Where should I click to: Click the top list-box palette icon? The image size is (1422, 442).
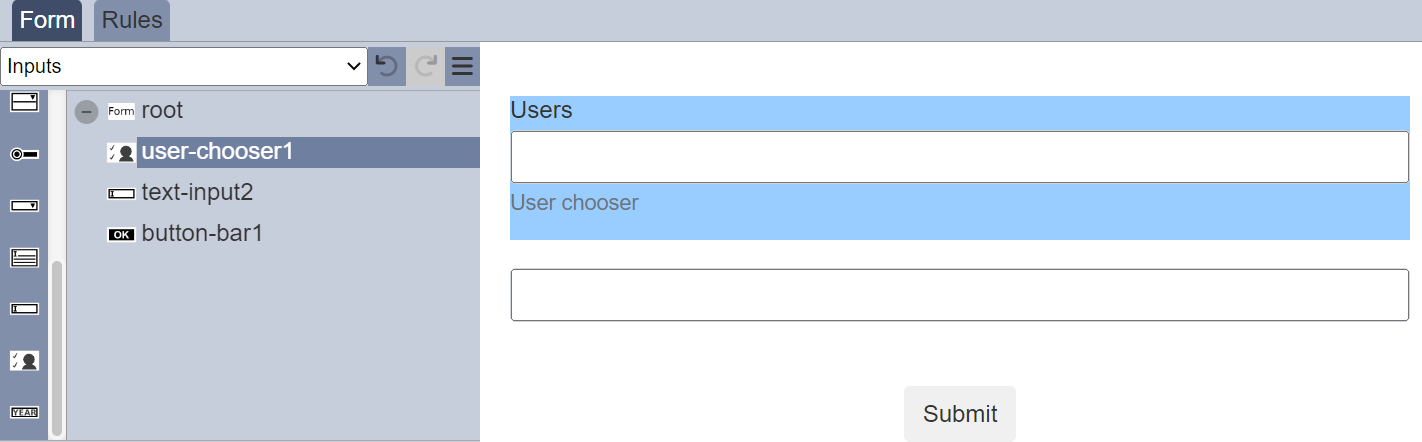(x=24, y=102)
